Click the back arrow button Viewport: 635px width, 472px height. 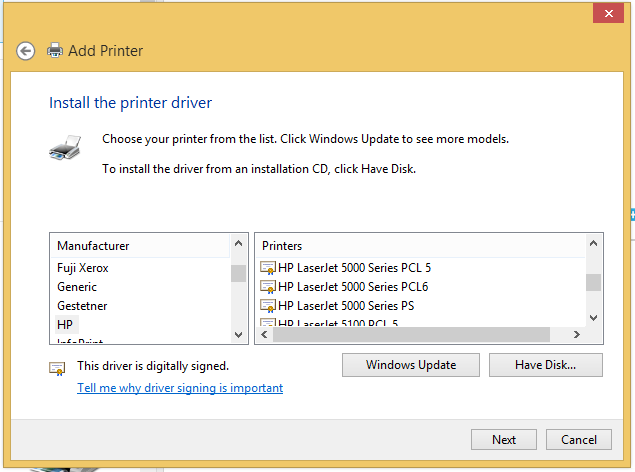26,51
